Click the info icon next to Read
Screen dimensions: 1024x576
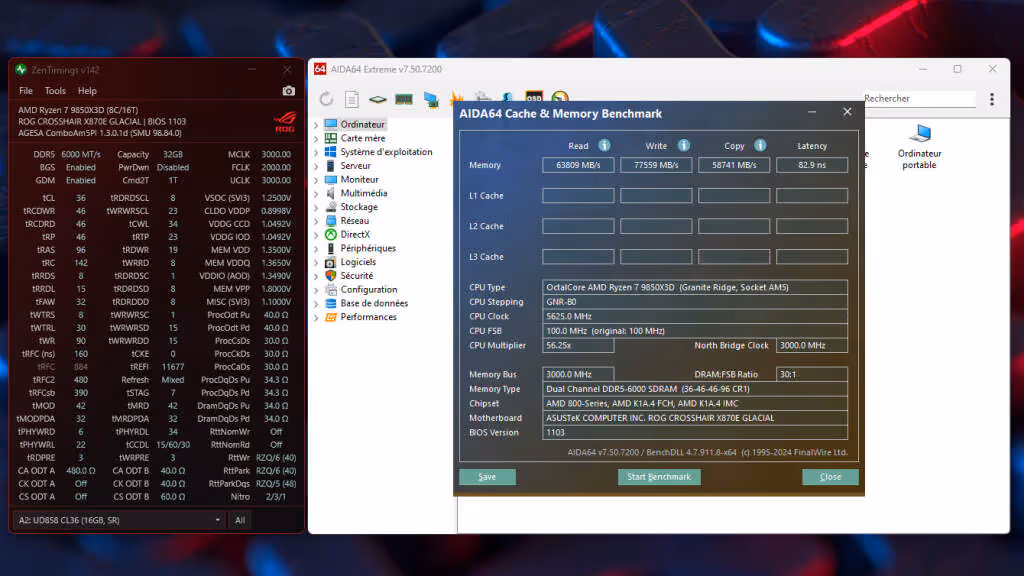pos(604,146)
